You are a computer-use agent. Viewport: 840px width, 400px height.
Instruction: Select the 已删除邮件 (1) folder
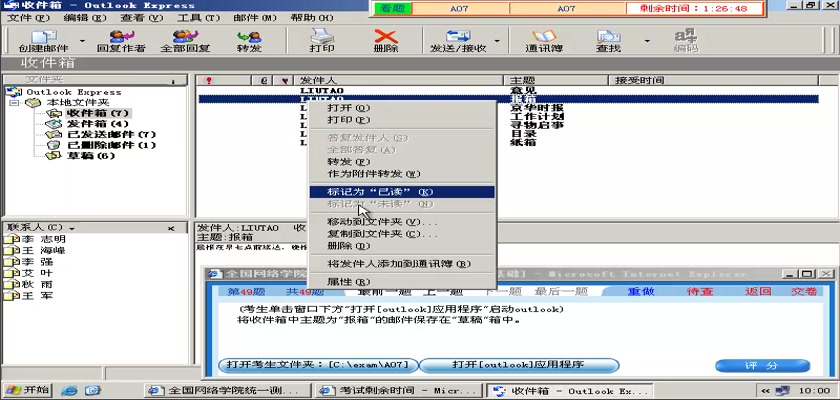[x=111, y=145]
